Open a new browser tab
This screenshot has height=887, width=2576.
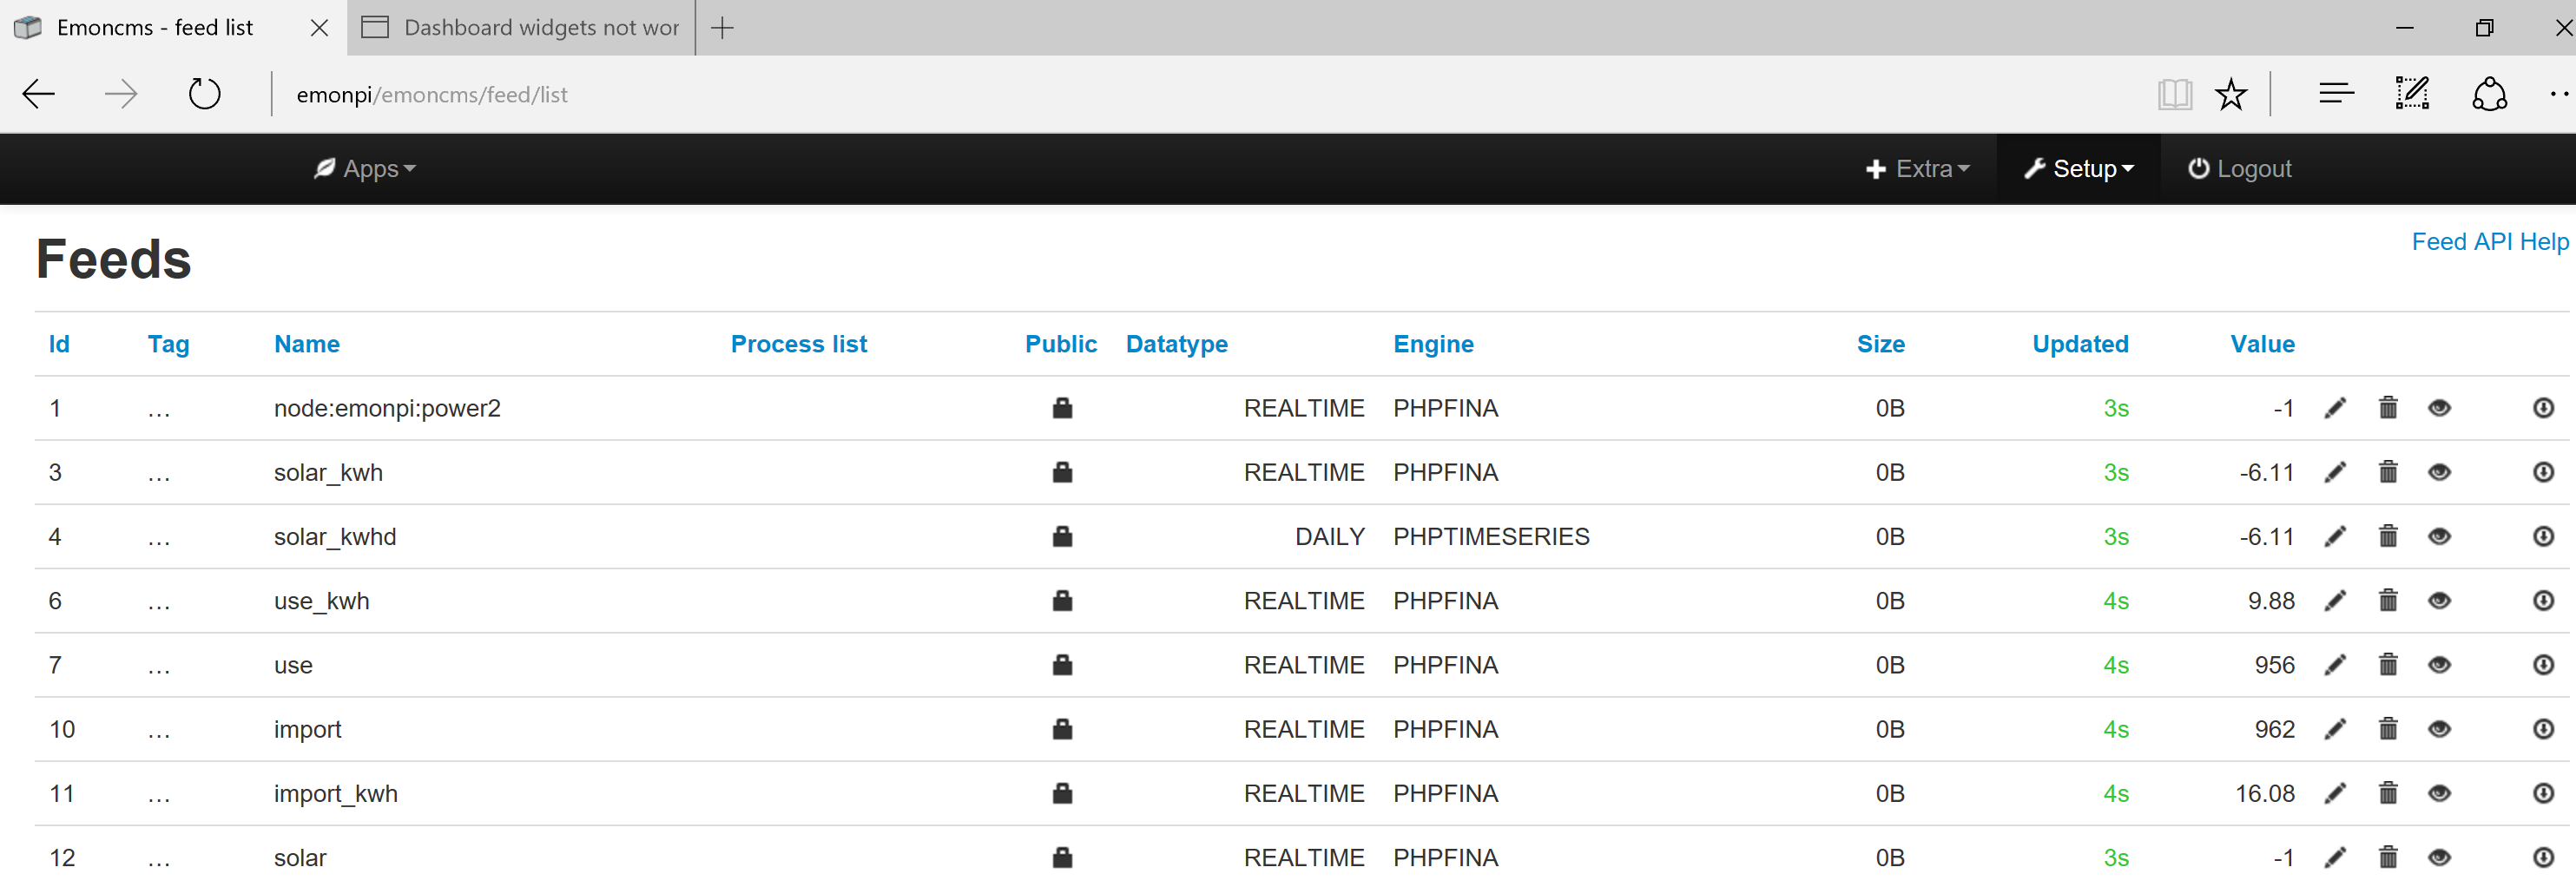coord(722,28)
